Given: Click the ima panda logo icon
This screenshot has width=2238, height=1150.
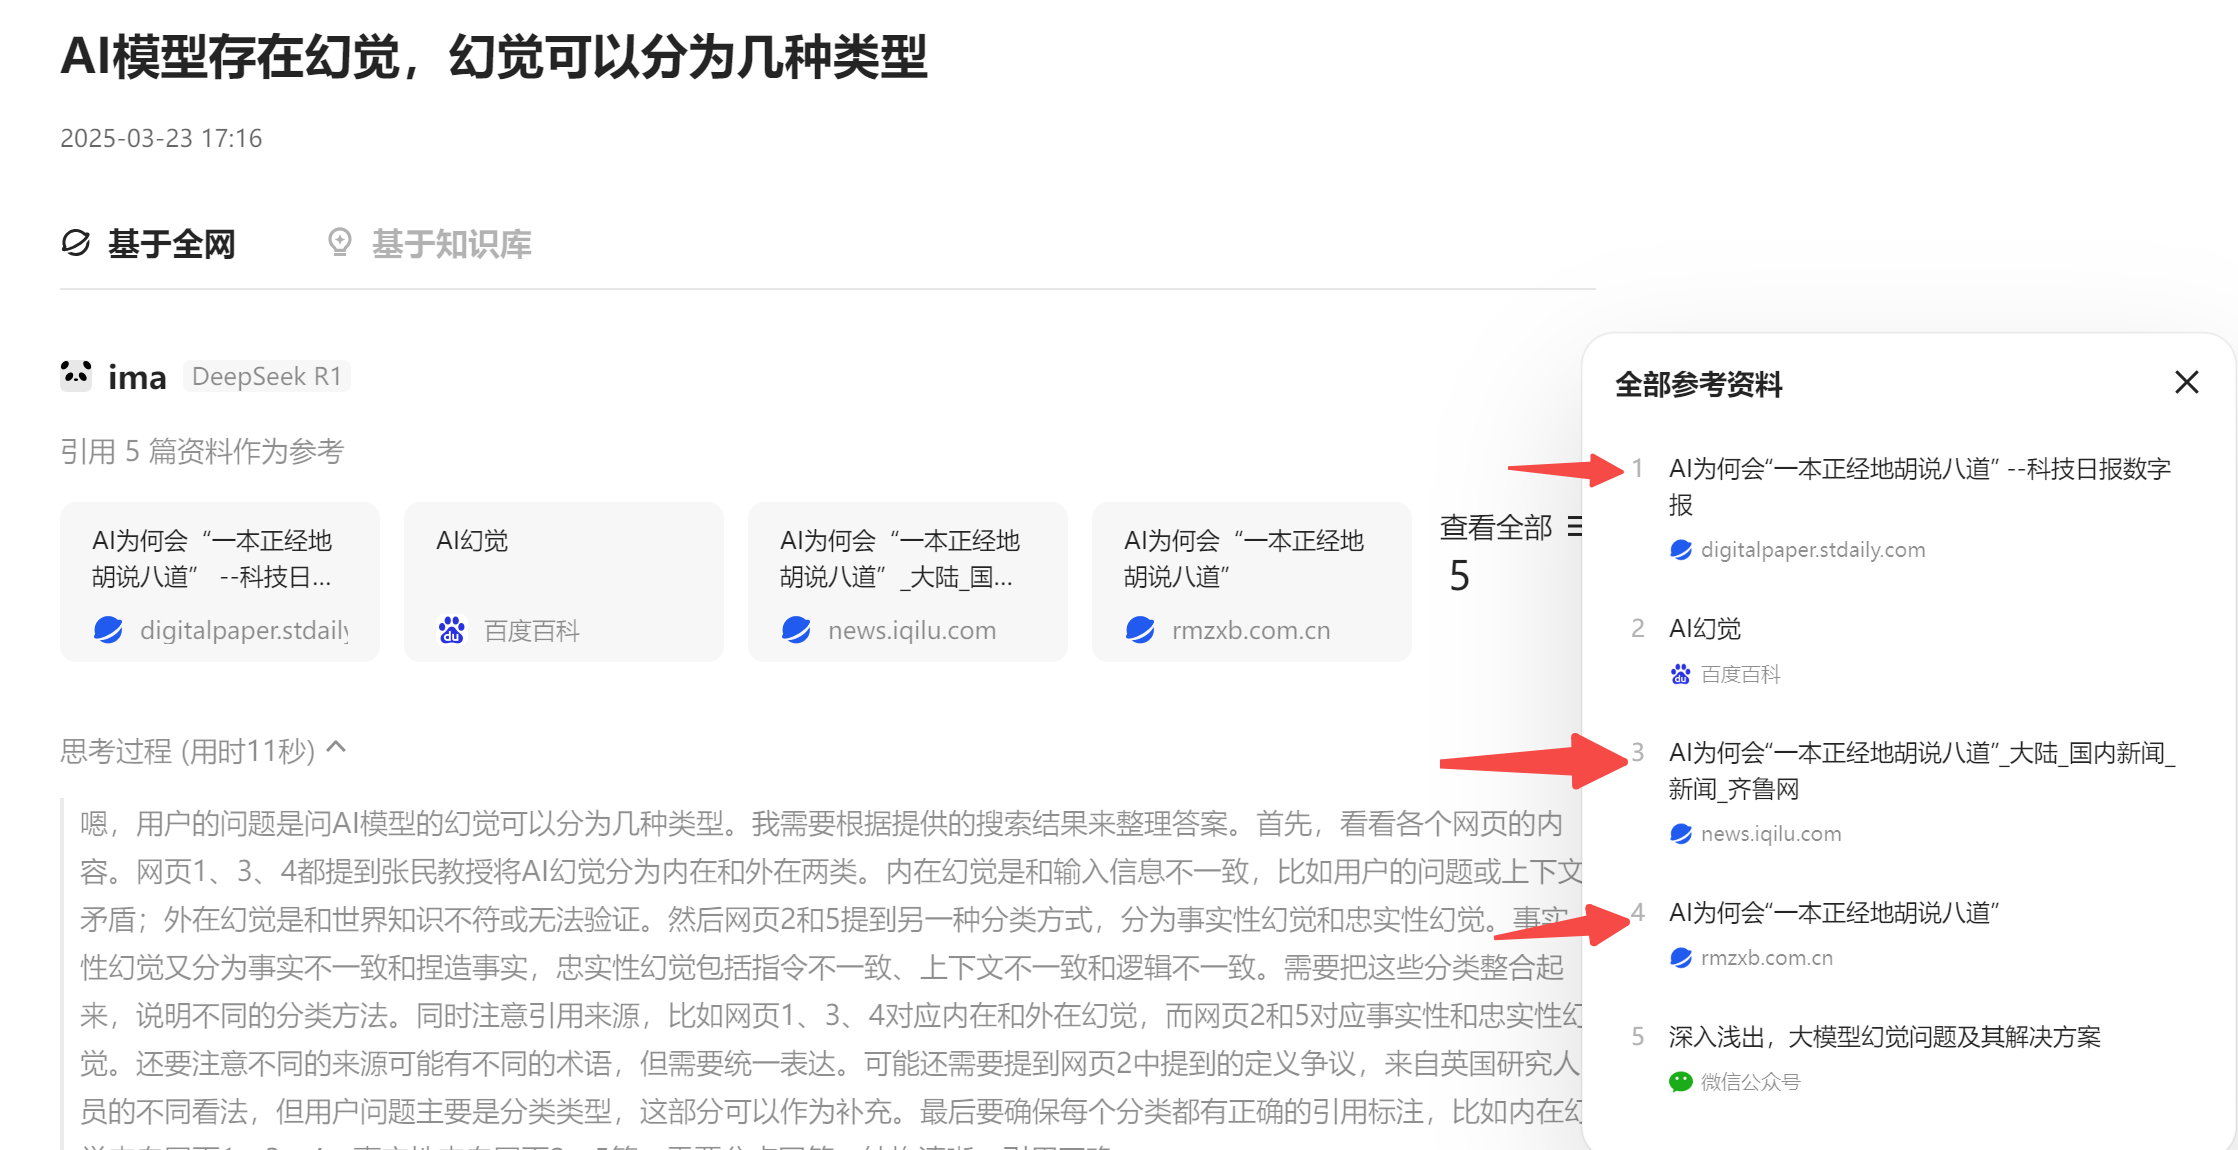Looking at the screenshot, I should (x=76, y=376).
